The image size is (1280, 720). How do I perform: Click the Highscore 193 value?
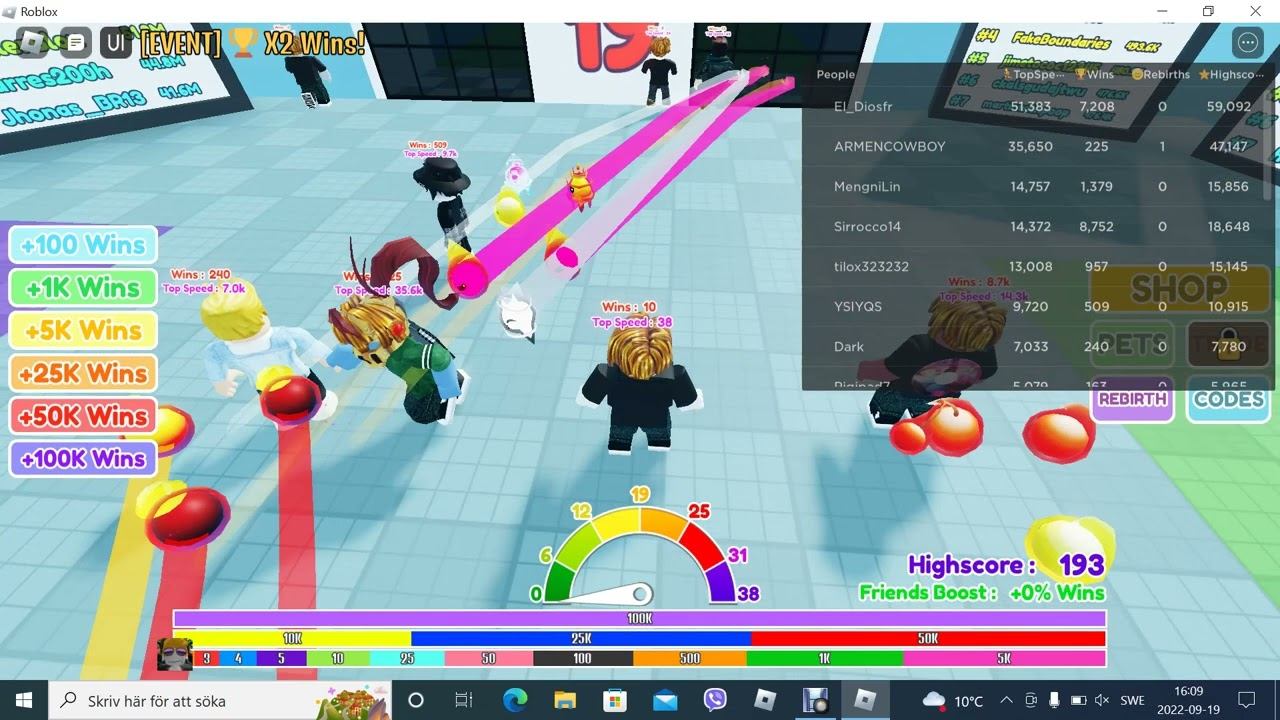pyautogui.click(x=1081, y=565)
